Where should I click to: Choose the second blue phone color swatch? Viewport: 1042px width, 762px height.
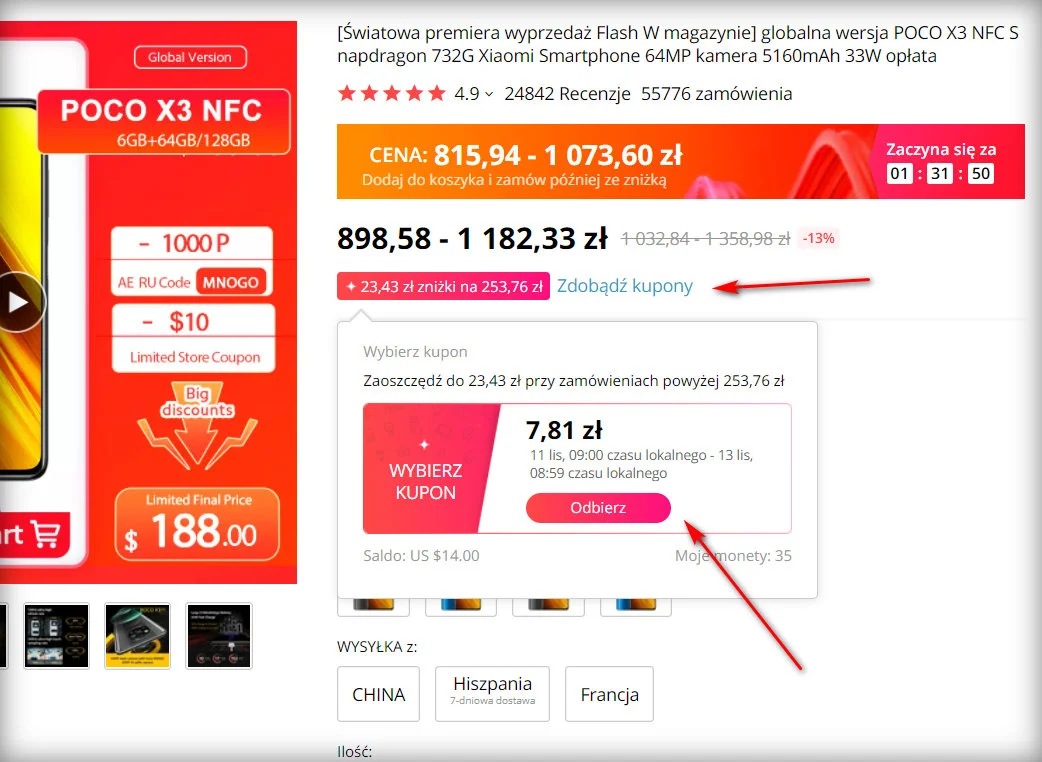point(461,607)
